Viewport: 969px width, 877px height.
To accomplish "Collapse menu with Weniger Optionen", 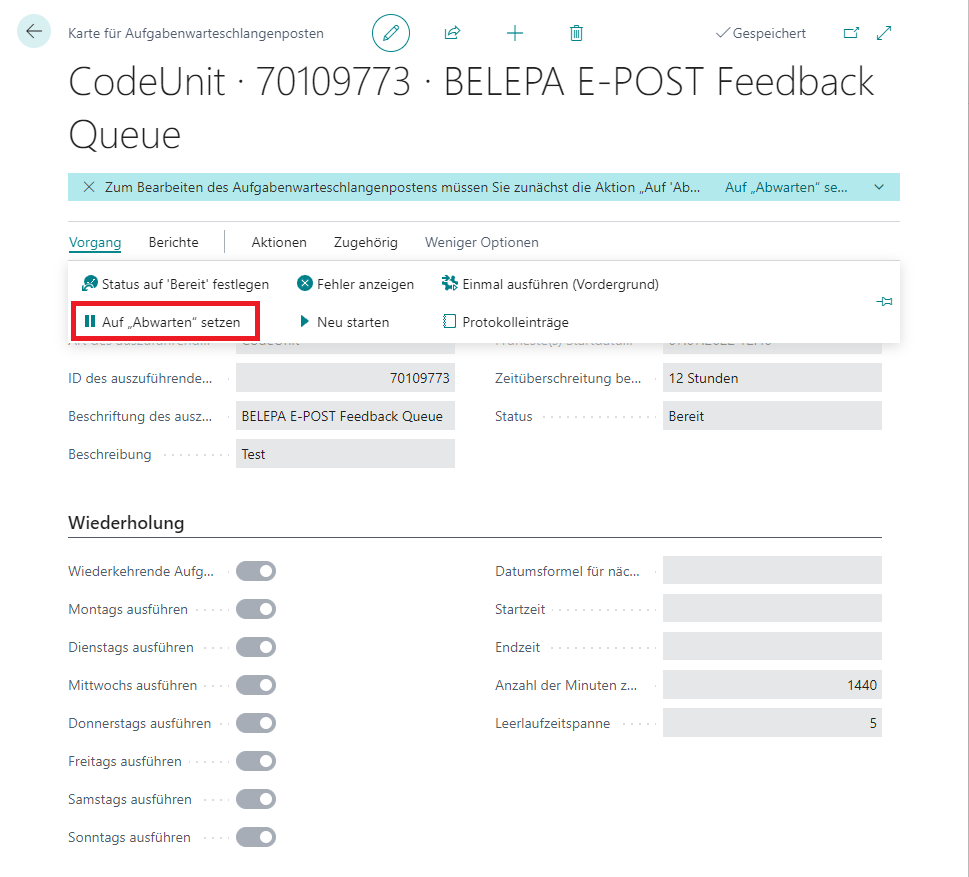I will click(481, 242).
